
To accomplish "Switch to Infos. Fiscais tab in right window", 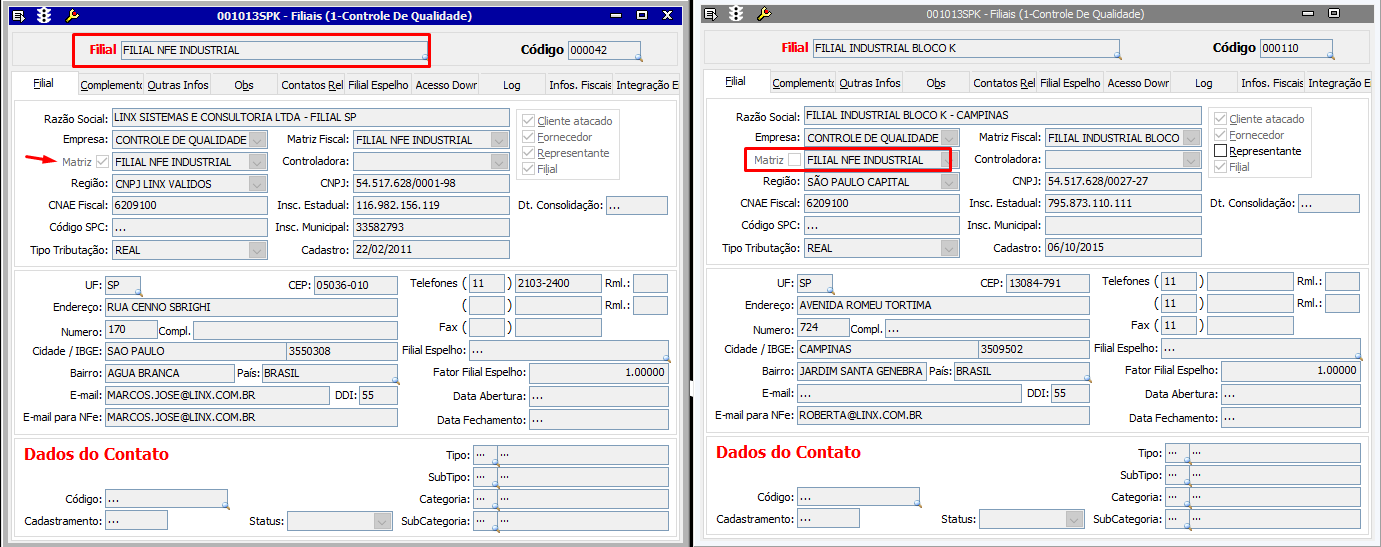I will click(1271, 83).
